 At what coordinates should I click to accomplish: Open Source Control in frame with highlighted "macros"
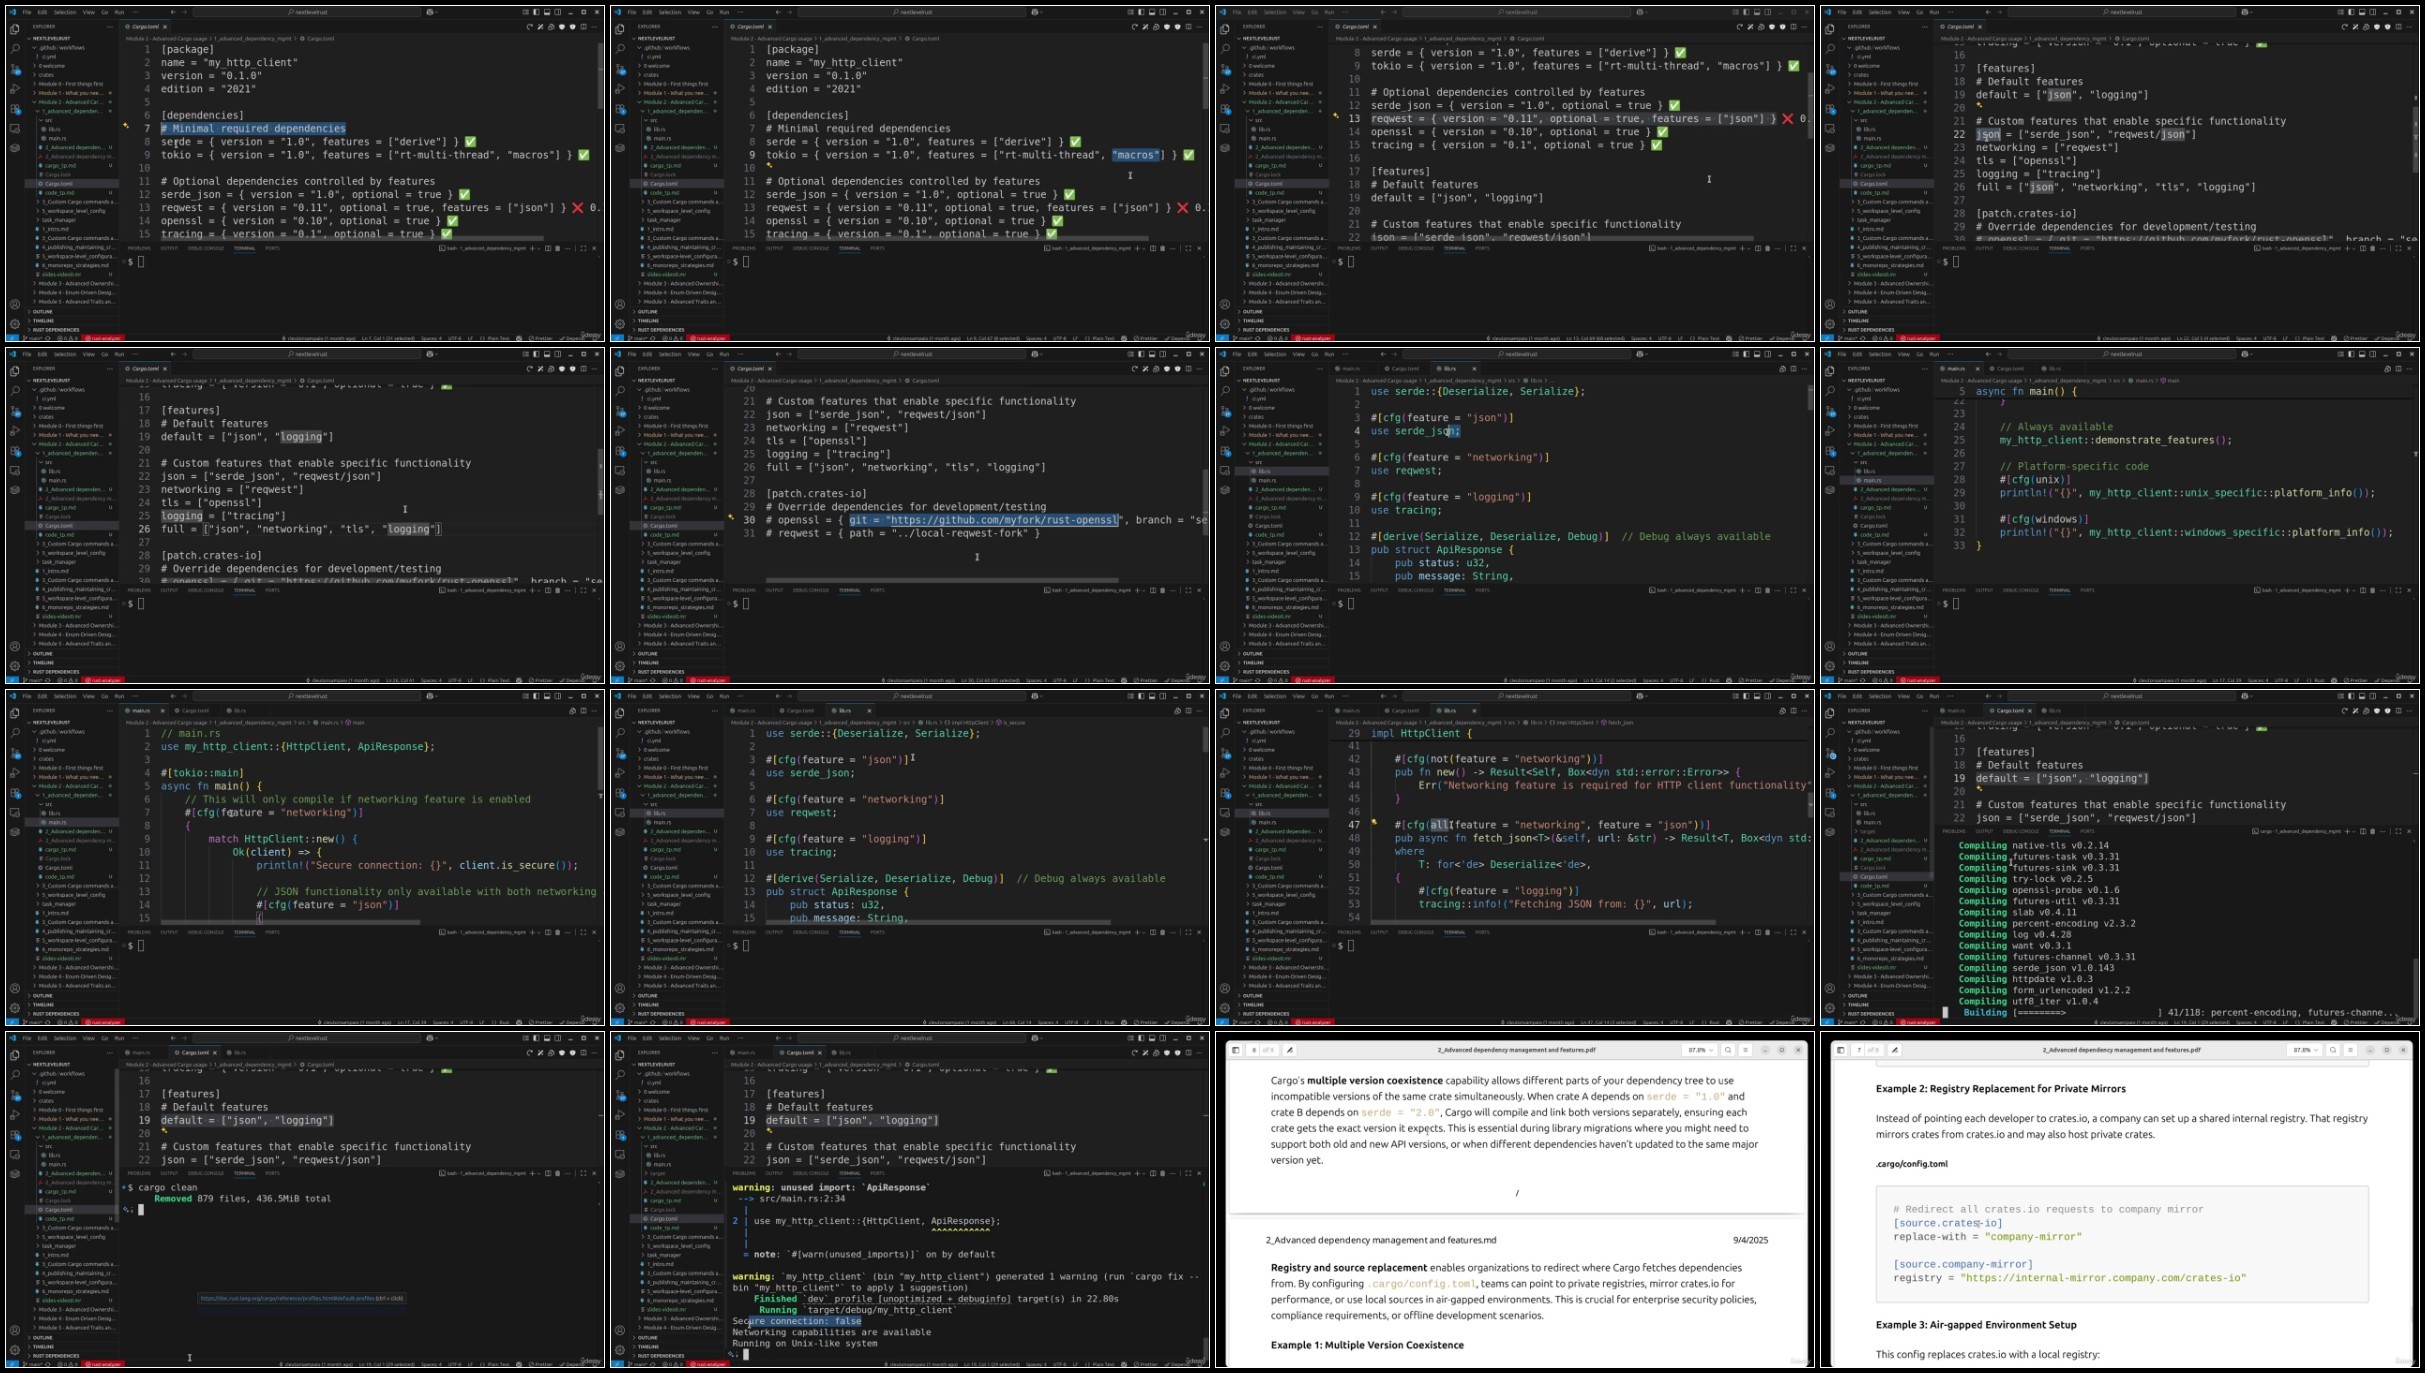(620, 68)
